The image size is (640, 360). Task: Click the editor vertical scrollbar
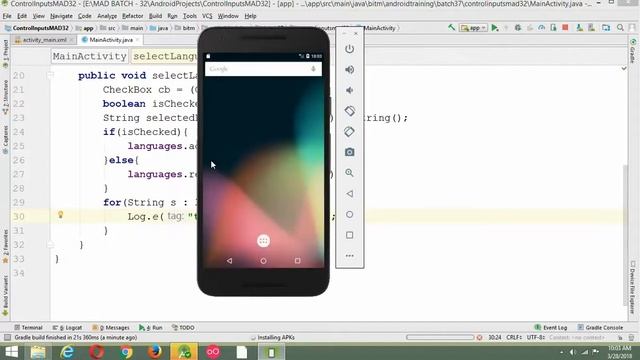(x=624, y=235)
